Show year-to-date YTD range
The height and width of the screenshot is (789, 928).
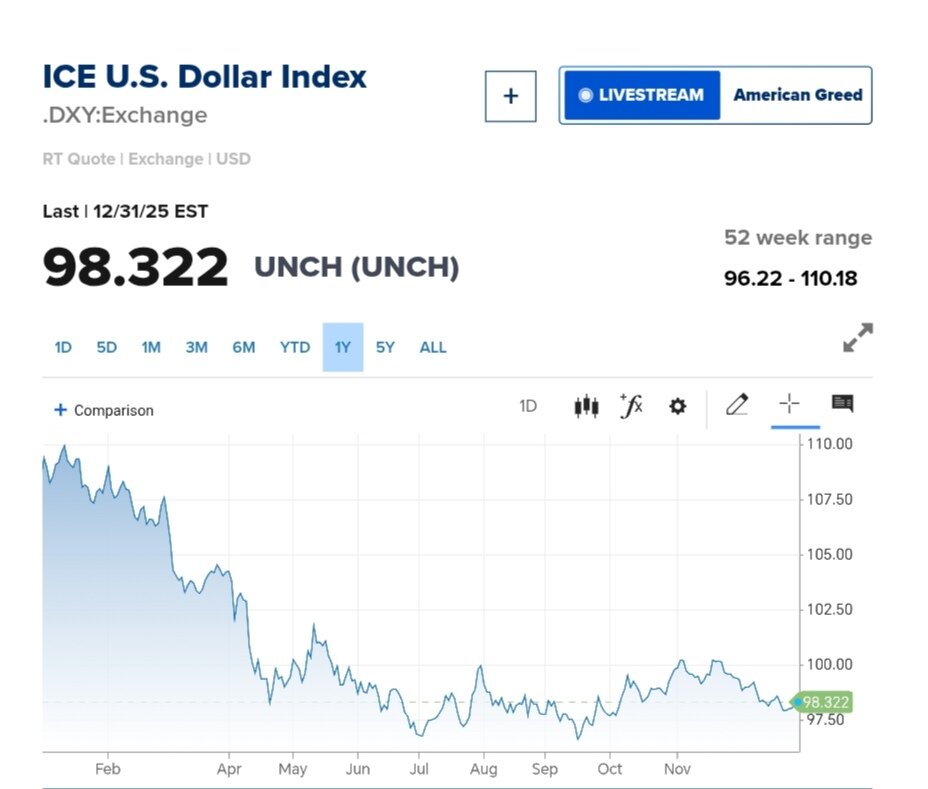pyautogui.click(x=295, y=348)
